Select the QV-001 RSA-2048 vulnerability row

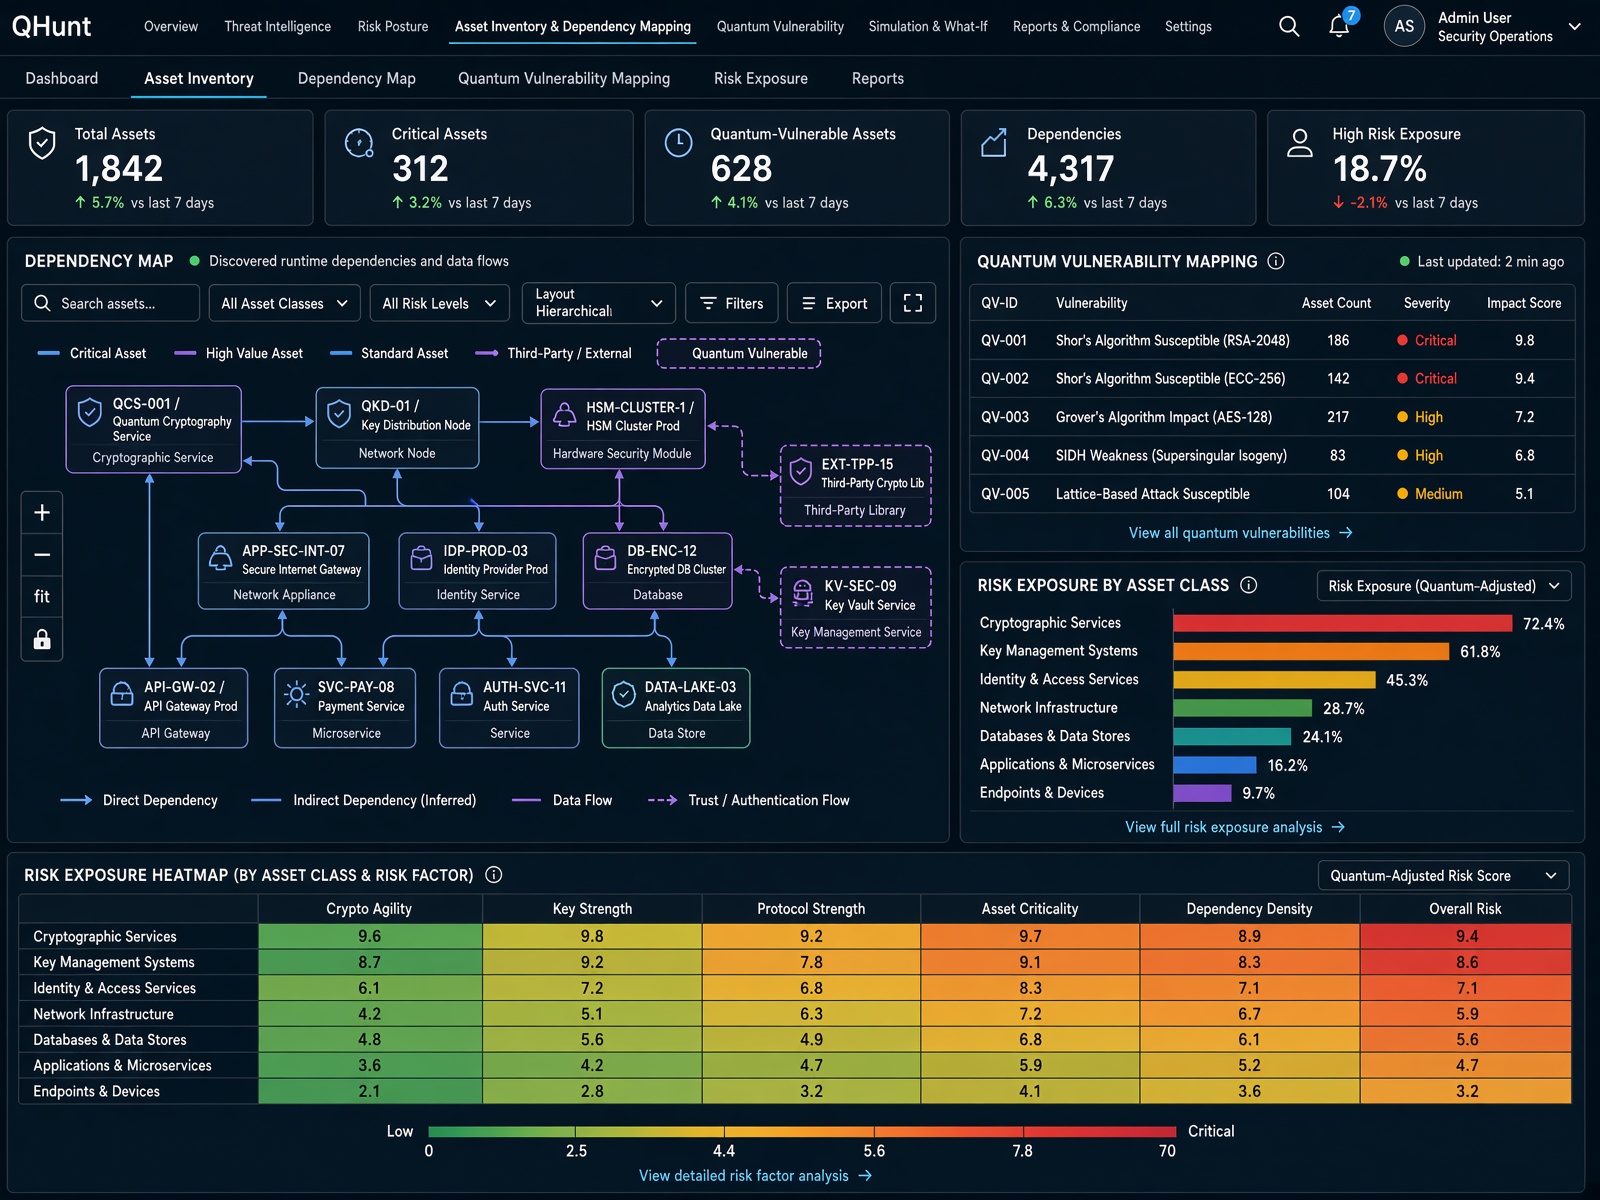point(1272,341)
